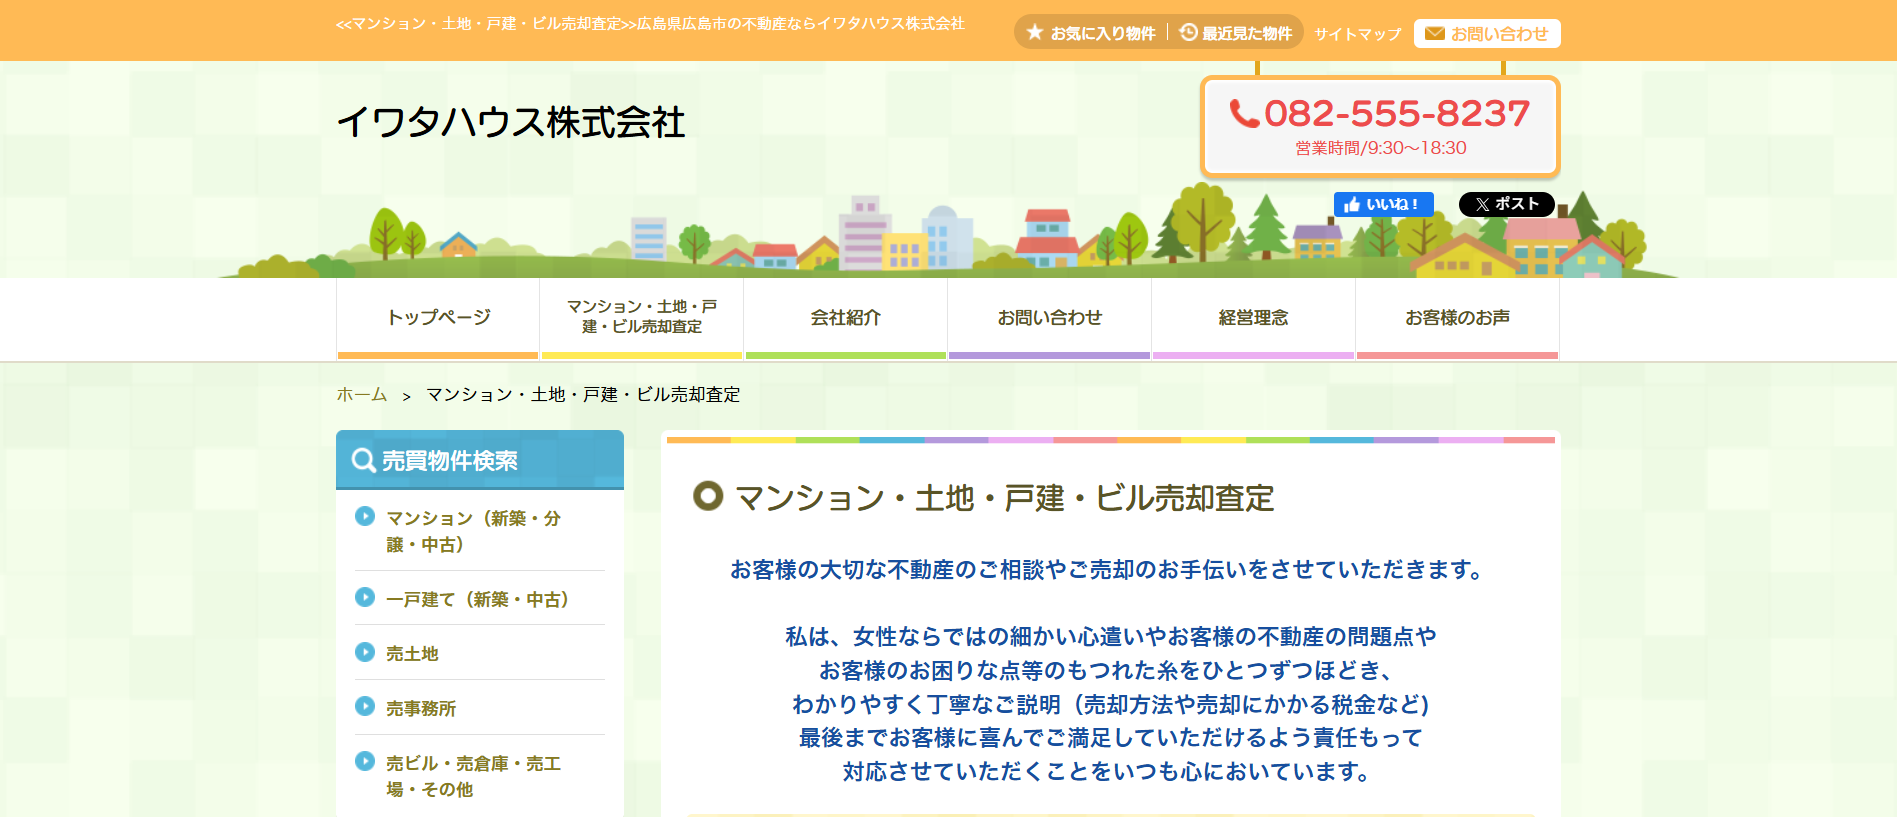Screen dimensions: 1897x817
Task: Click the イワタハウス株式会社 site logo
Action: click(511, 123)
